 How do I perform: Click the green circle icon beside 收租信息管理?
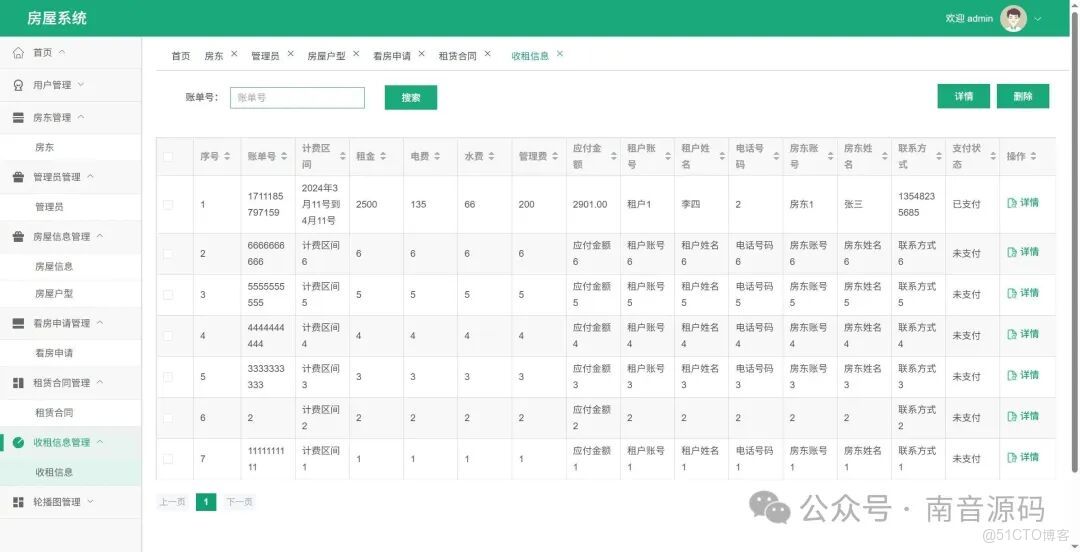pyautogui.click(x=19, y=442)
